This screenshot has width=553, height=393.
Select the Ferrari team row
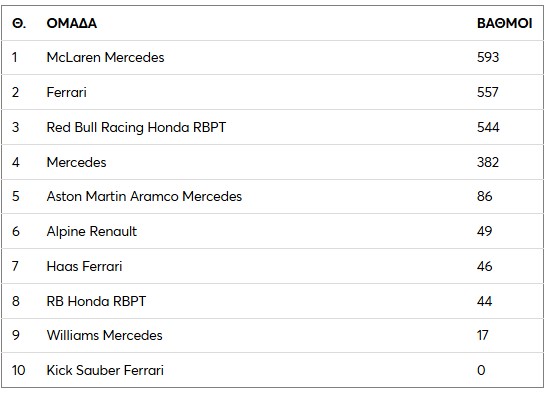point(272,92)
